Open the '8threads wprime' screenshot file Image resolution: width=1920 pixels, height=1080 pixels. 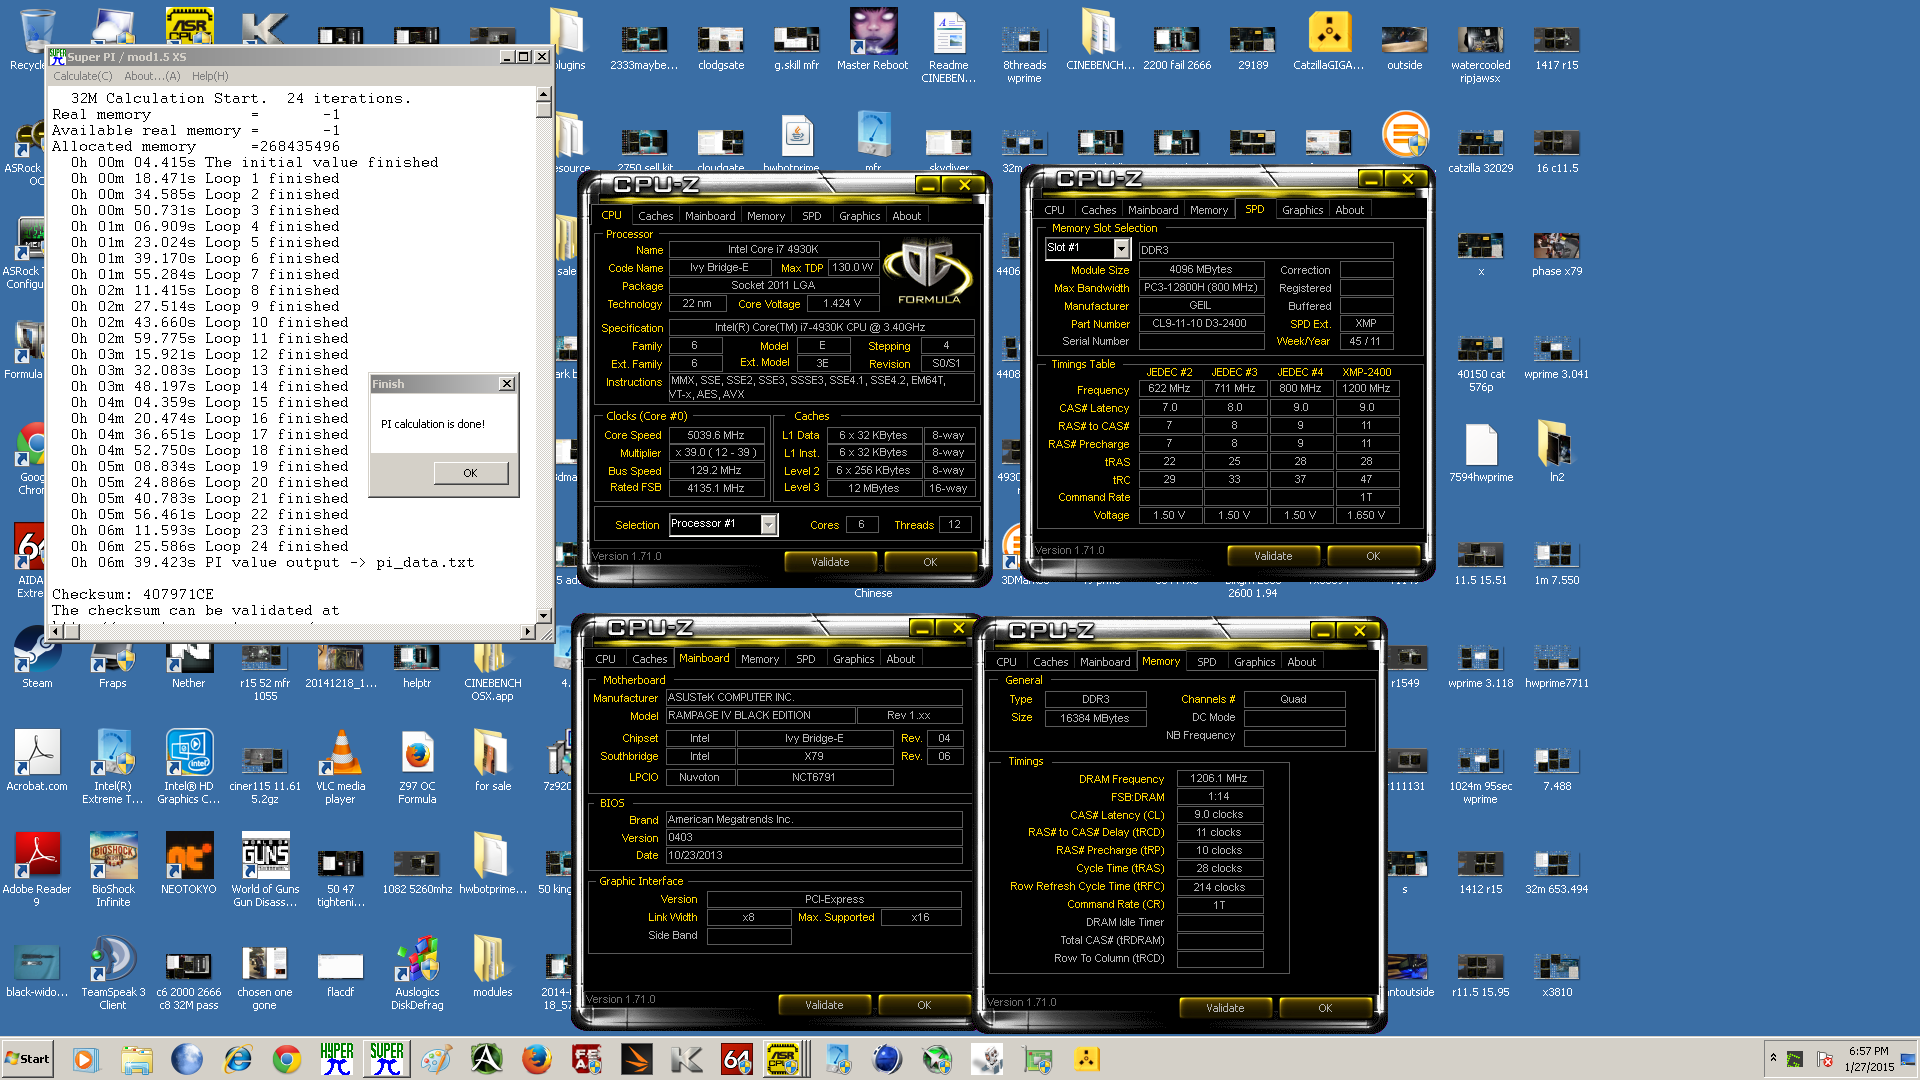pos(1025,54)
